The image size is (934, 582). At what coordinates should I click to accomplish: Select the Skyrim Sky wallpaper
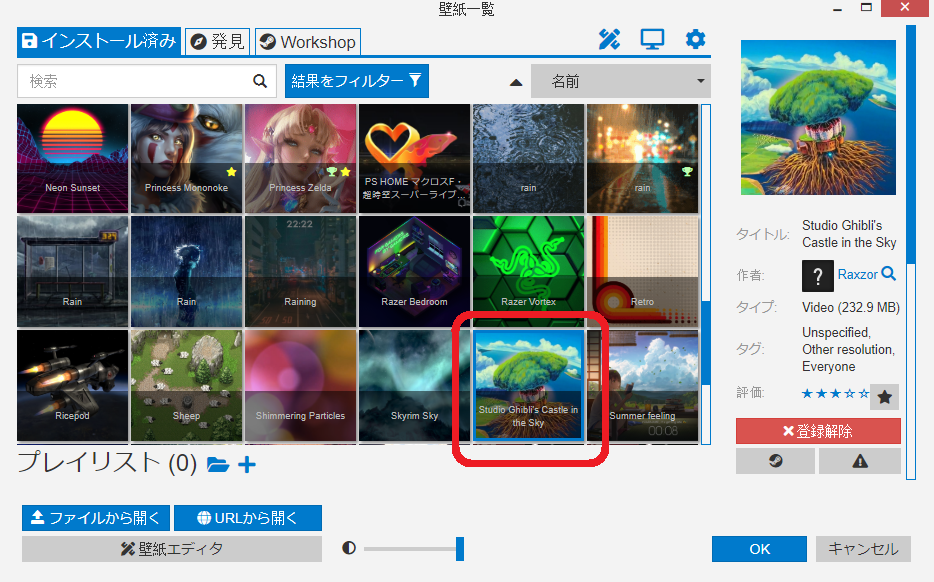click(415, 385)
